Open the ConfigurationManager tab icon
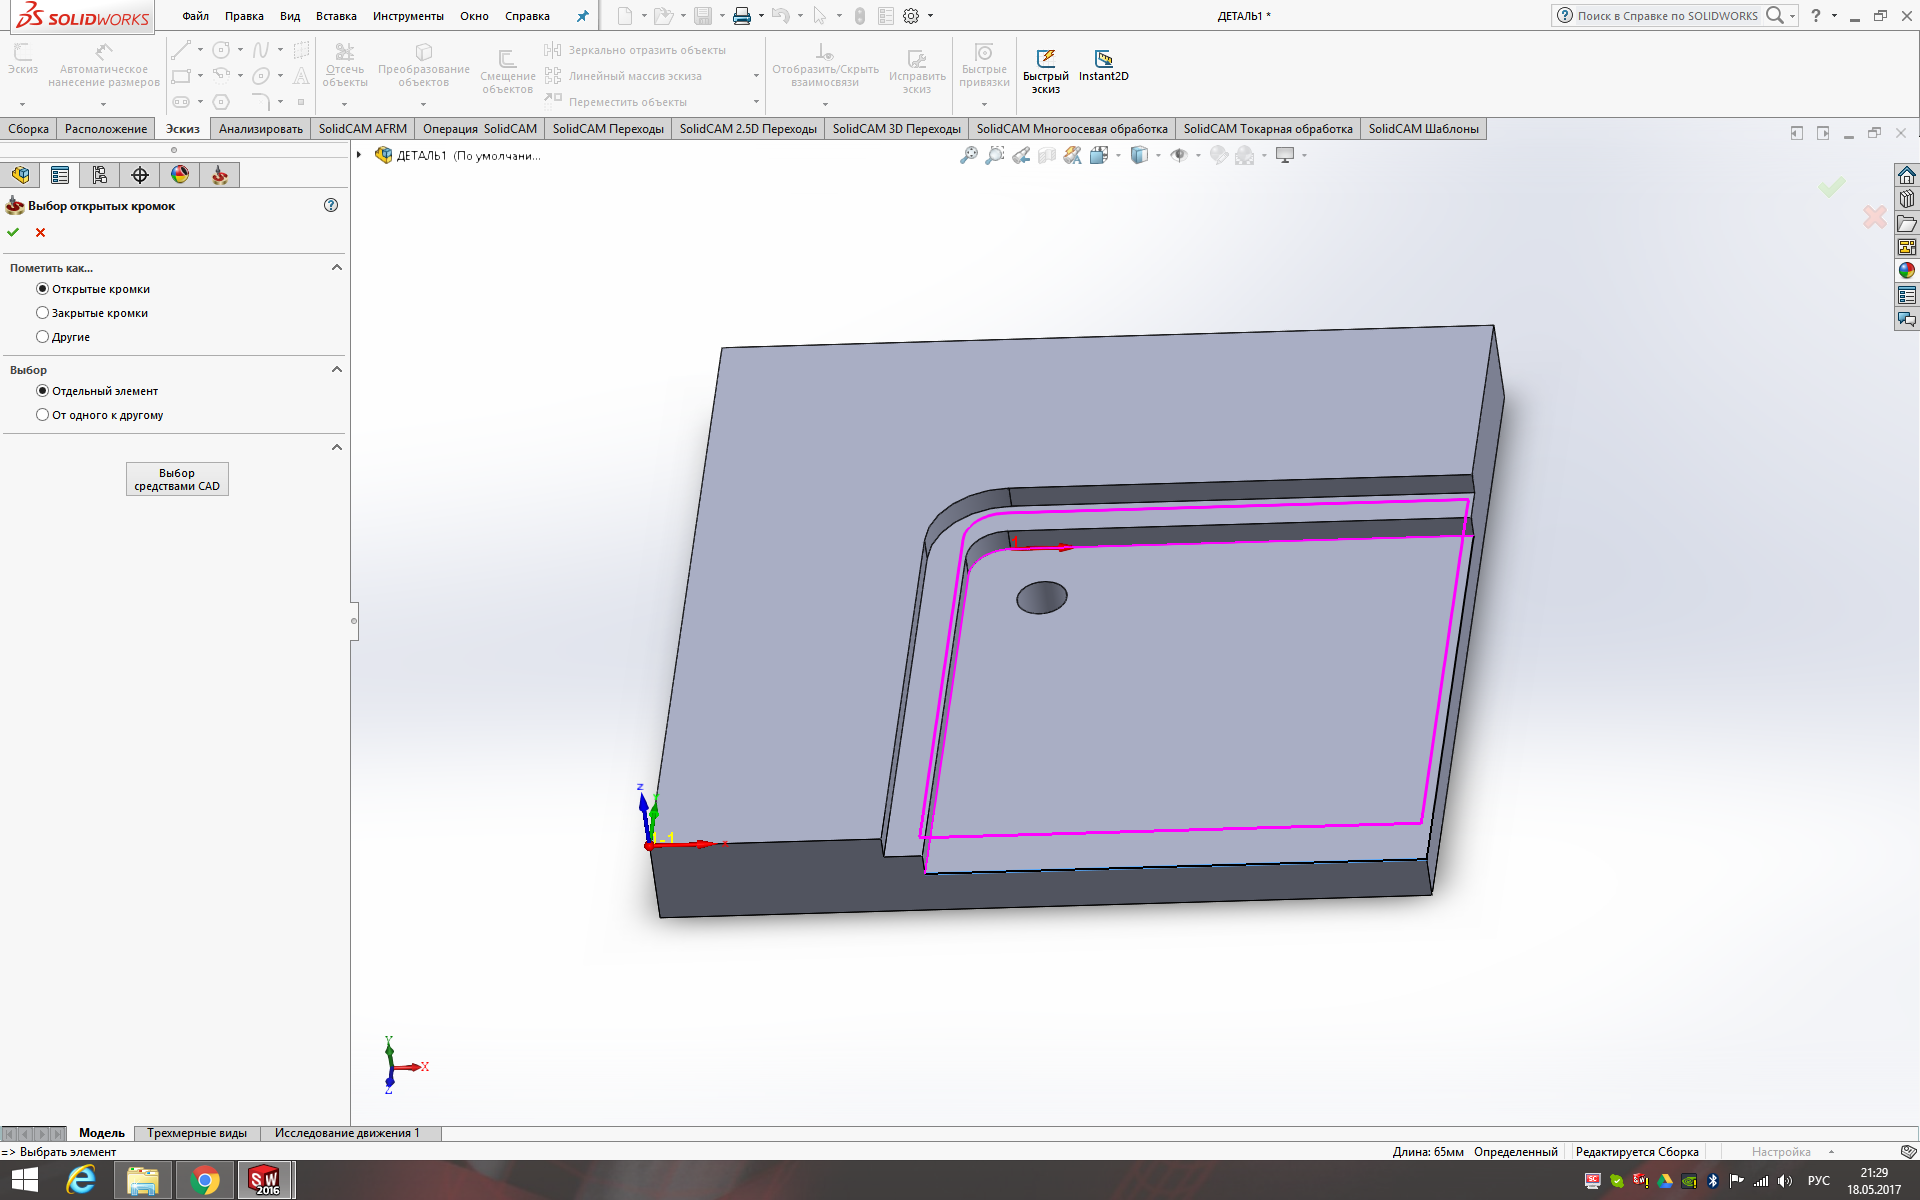This screenshot has width=1920, height=1200. point(100,175)
